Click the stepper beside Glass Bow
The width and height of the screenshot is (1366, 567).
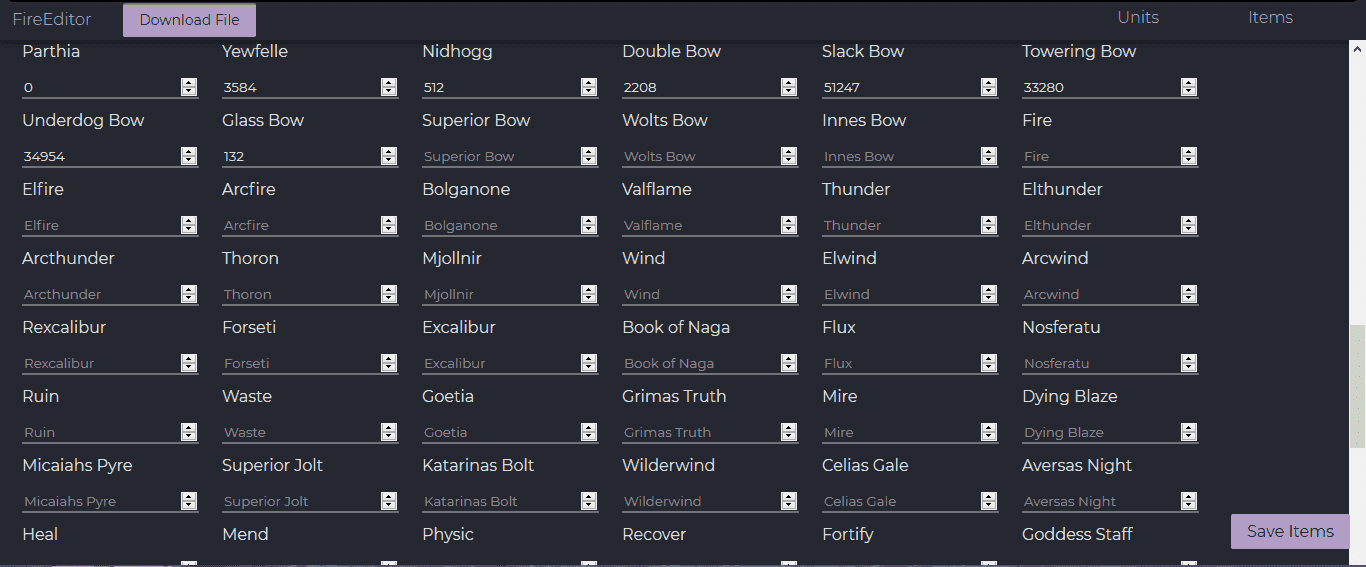coord(389,156)
